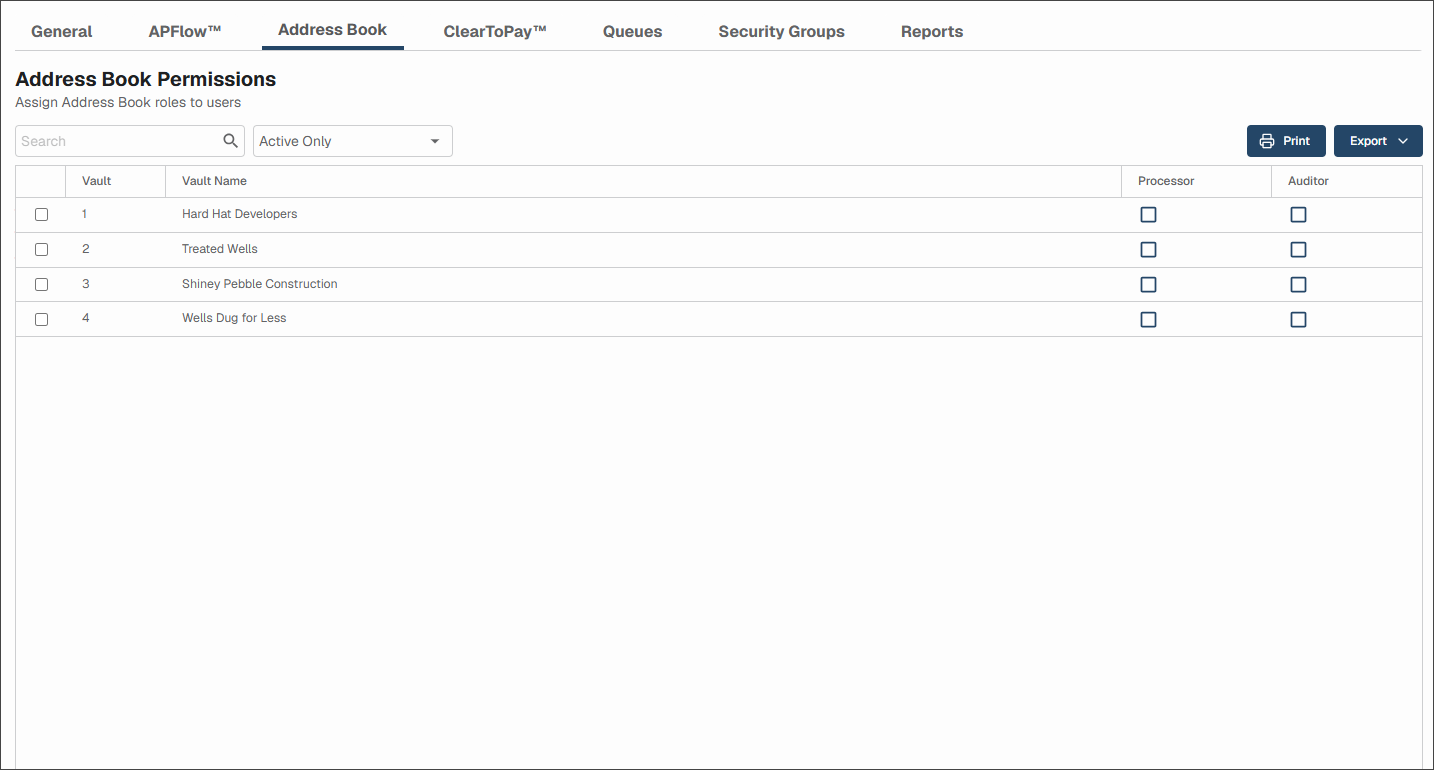This screenshot has height=770, width=1434.
Task: Select the Address Book tab
Action: click(333, 30)
